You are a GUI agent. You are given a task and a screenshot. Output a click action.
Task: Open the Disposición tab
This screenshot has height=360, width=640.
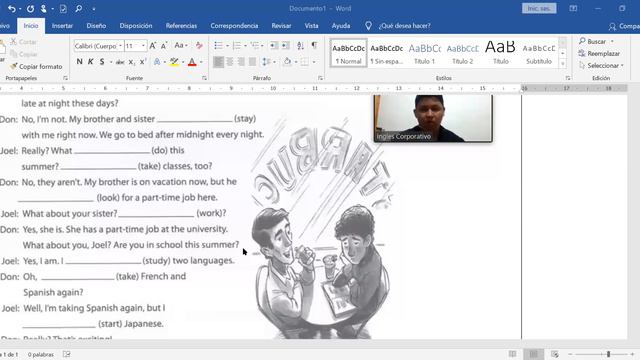coord(136,26)
